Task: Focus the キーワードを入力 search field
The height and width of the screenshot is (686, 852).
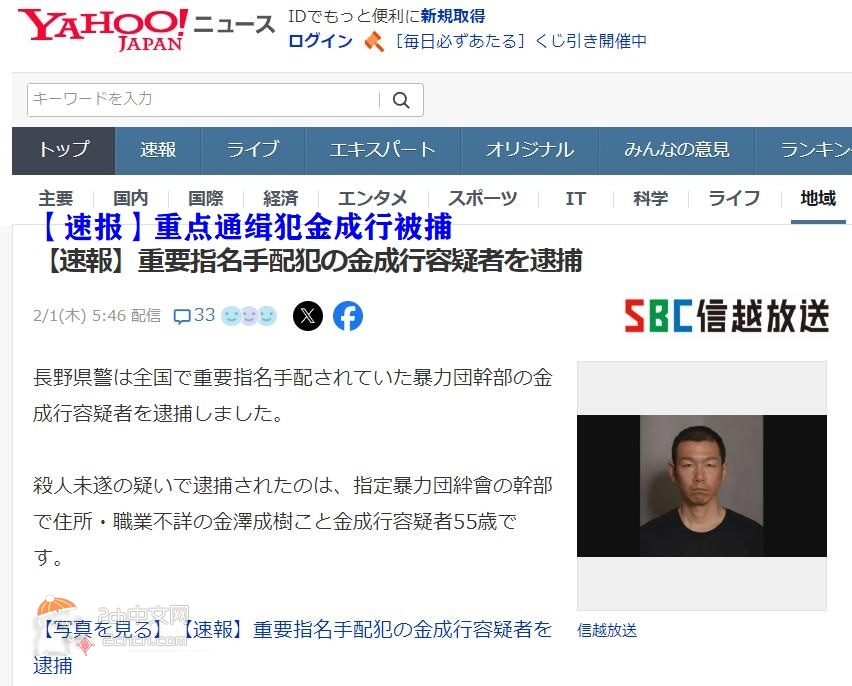Action: pos(203,100)
